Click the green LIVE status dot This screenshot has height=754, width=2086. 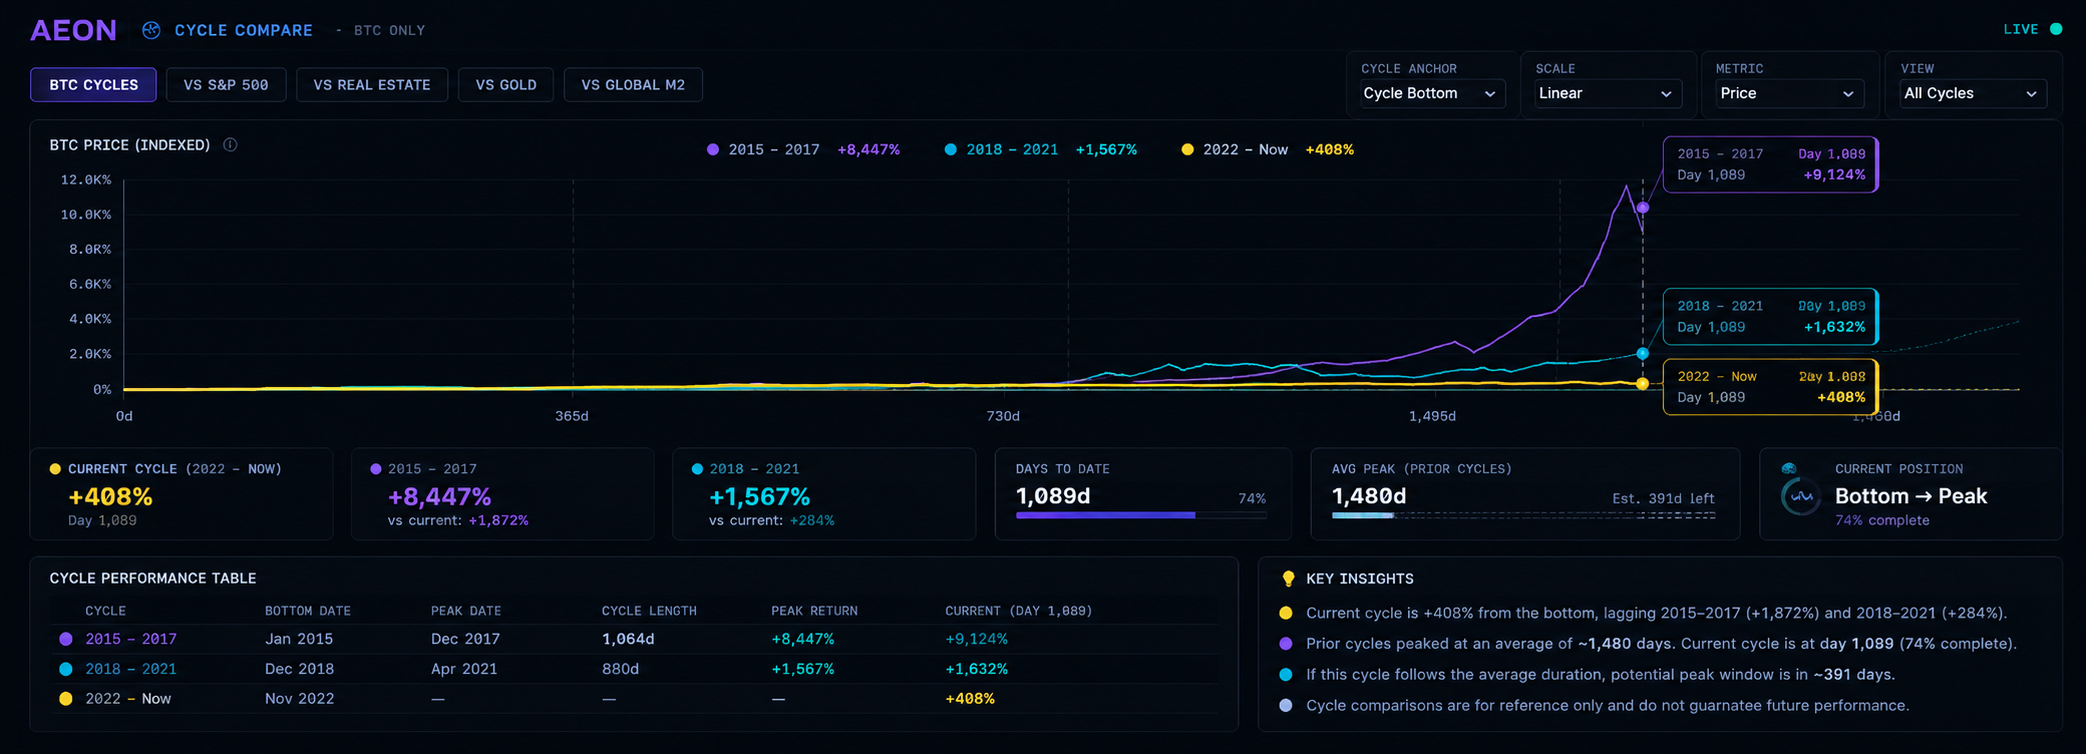pos(2056,29)
